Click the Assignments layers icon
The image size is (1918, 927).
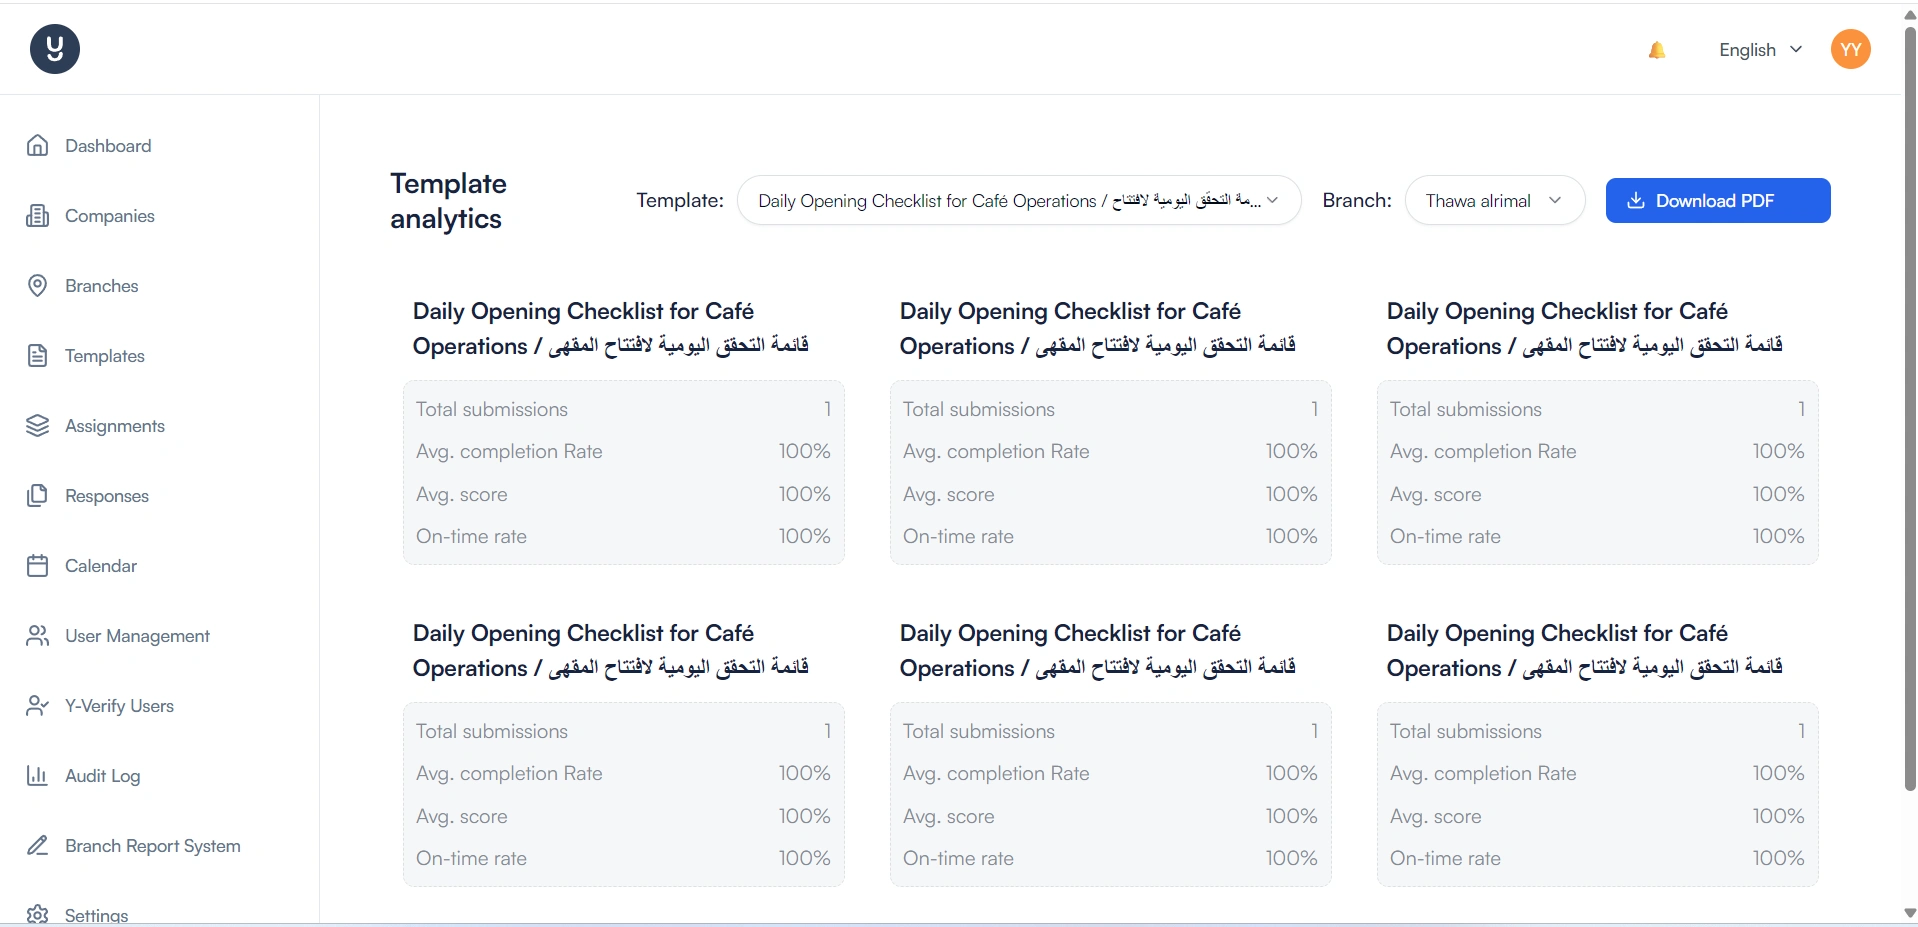coord(37,426)
